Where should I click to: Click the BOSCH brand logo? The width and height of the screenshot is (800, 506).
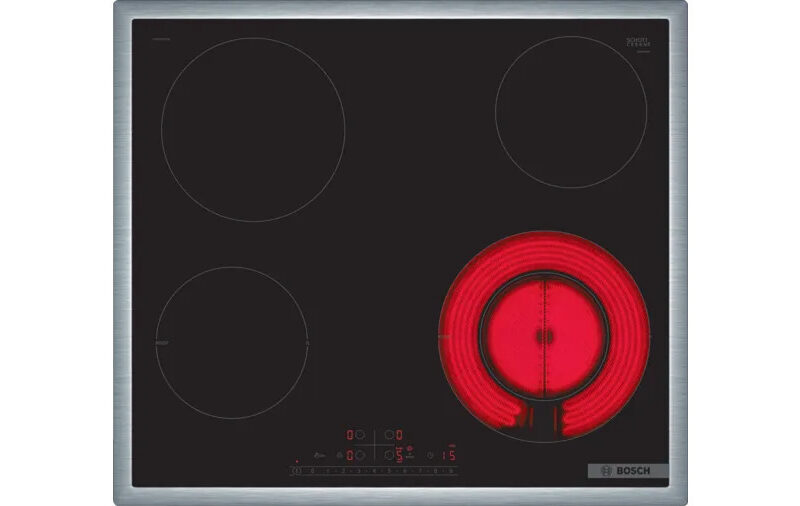[628, 471]
